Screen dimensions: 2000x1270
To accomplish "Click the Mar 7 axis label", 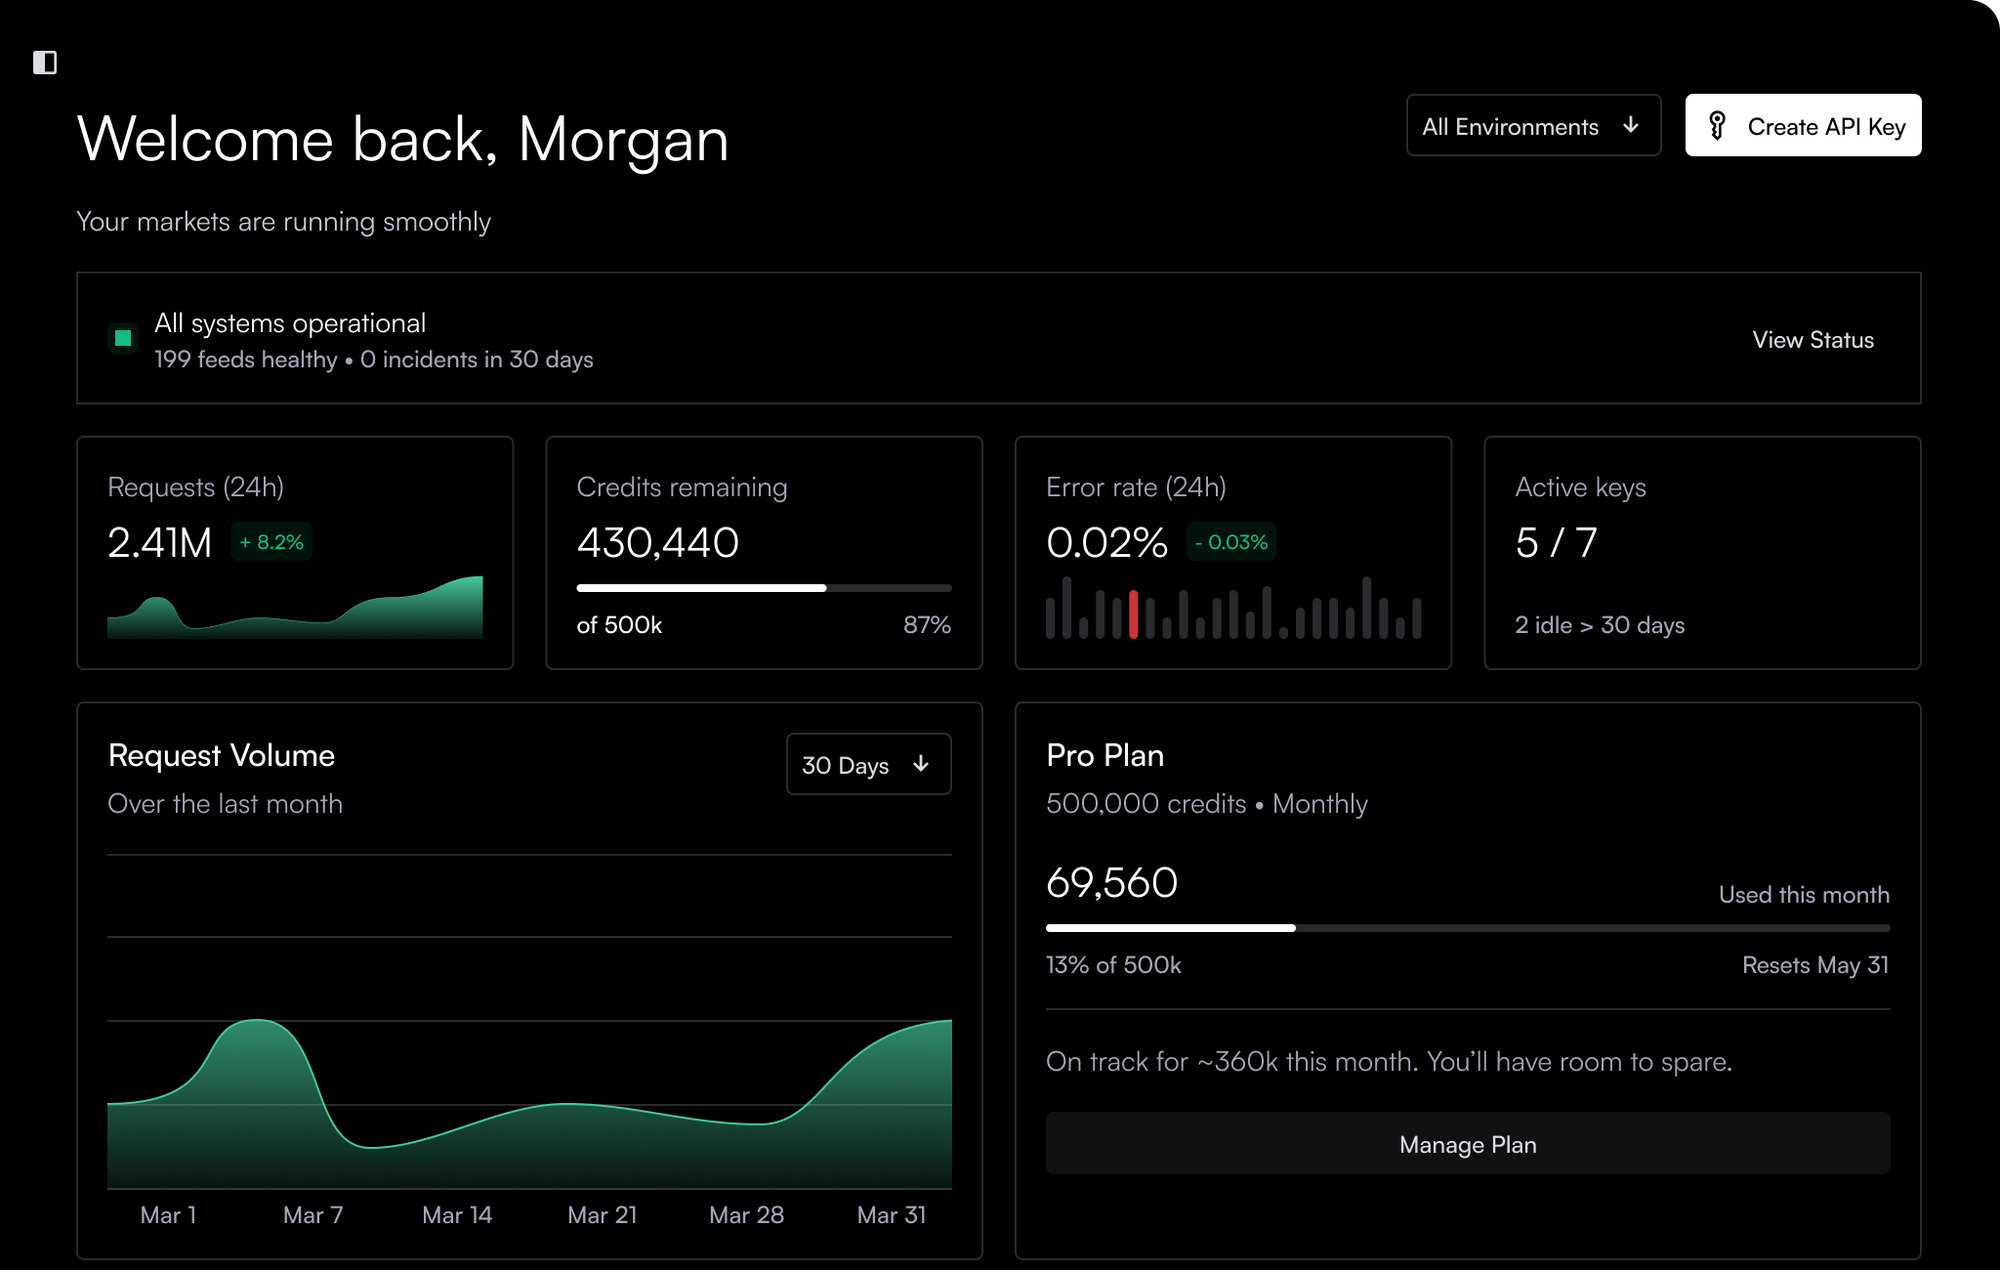I will click(x=313, y=1215).
